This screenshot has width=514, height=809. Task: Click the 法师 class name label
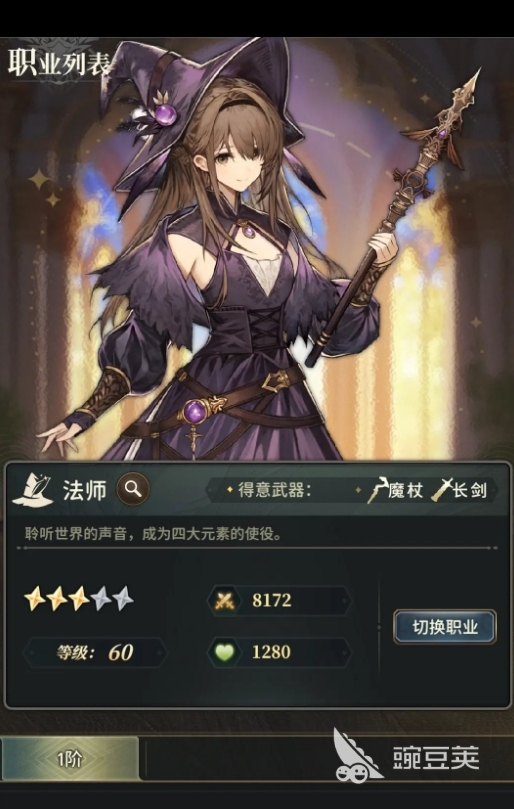tap(85, 490)
